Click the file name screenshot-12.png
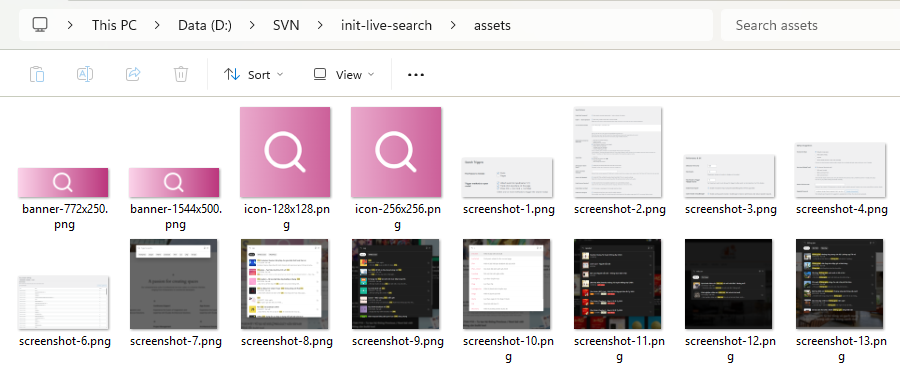This screenshot has height=378, width=900. [730, 349]
